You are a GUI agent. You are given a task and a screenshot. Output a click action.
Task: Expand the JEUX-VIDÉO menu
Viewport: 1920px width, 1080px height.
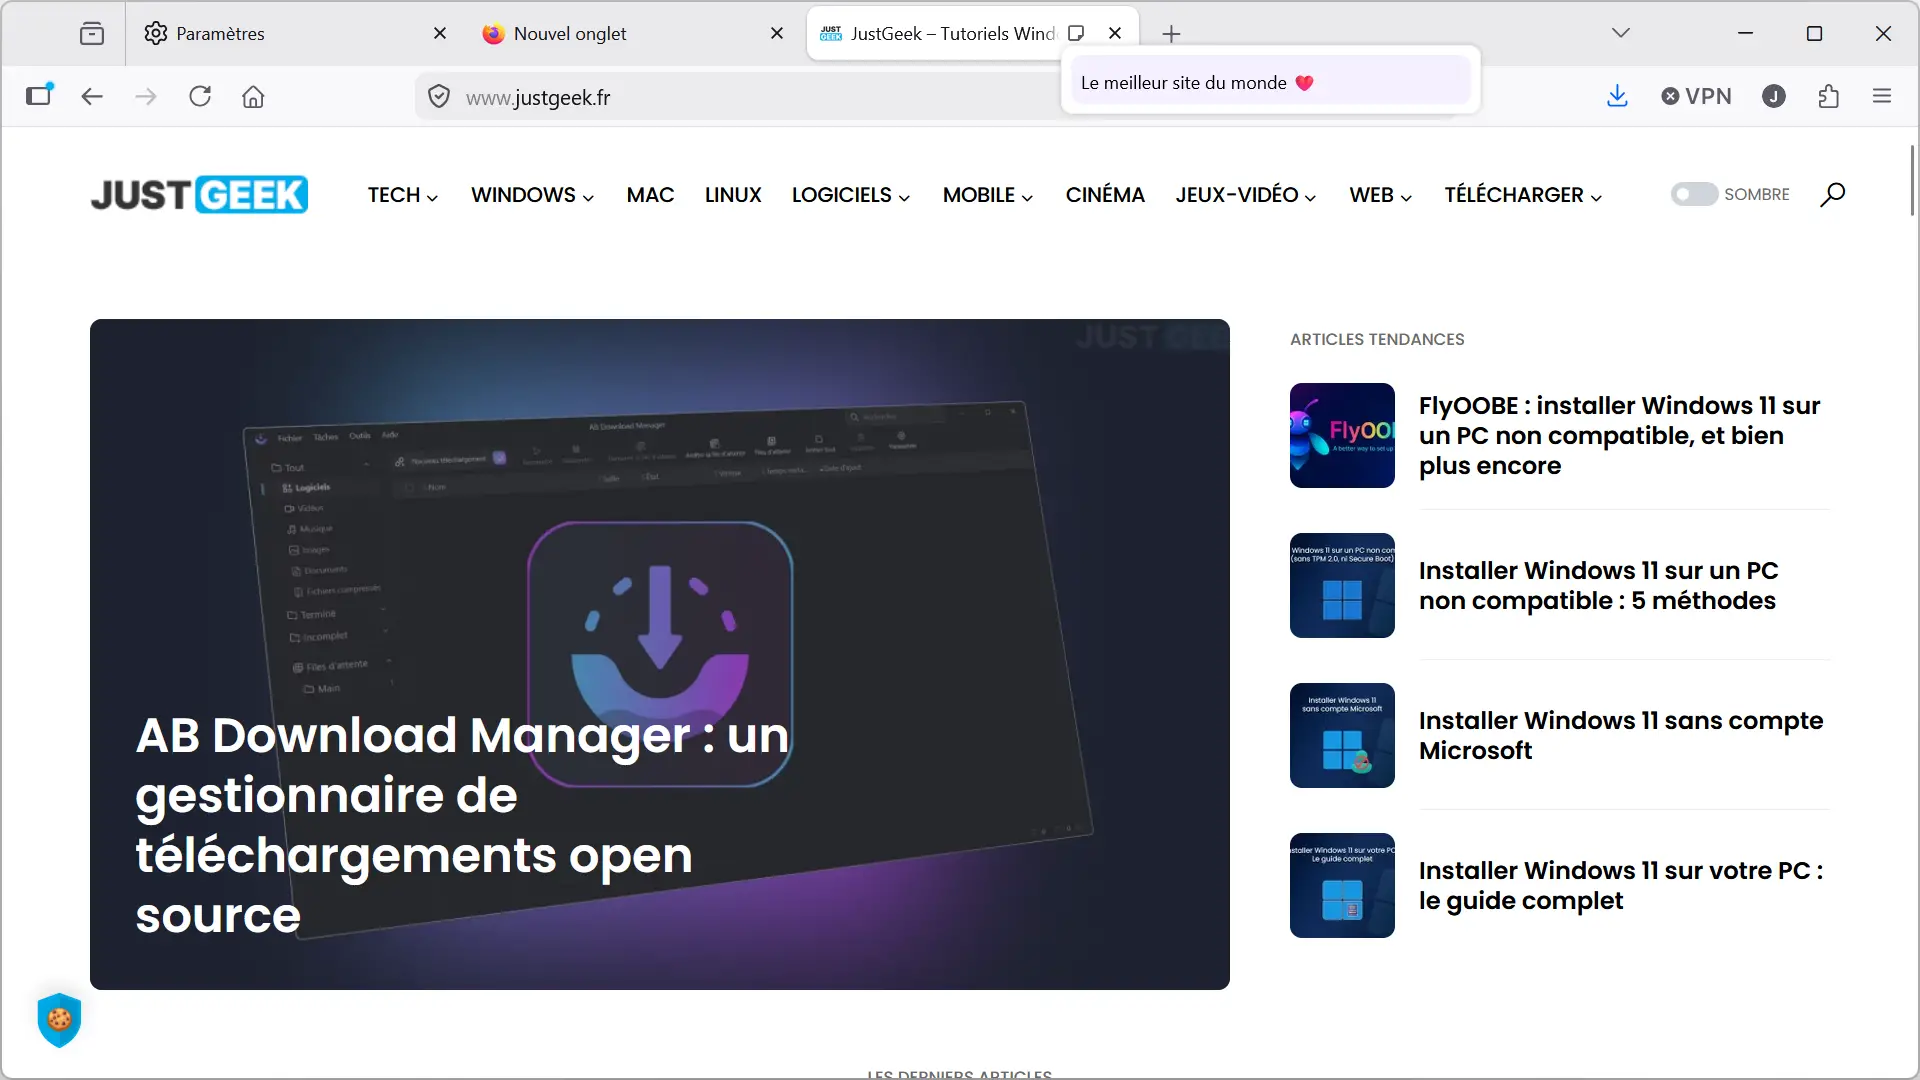click(1246, 195)
